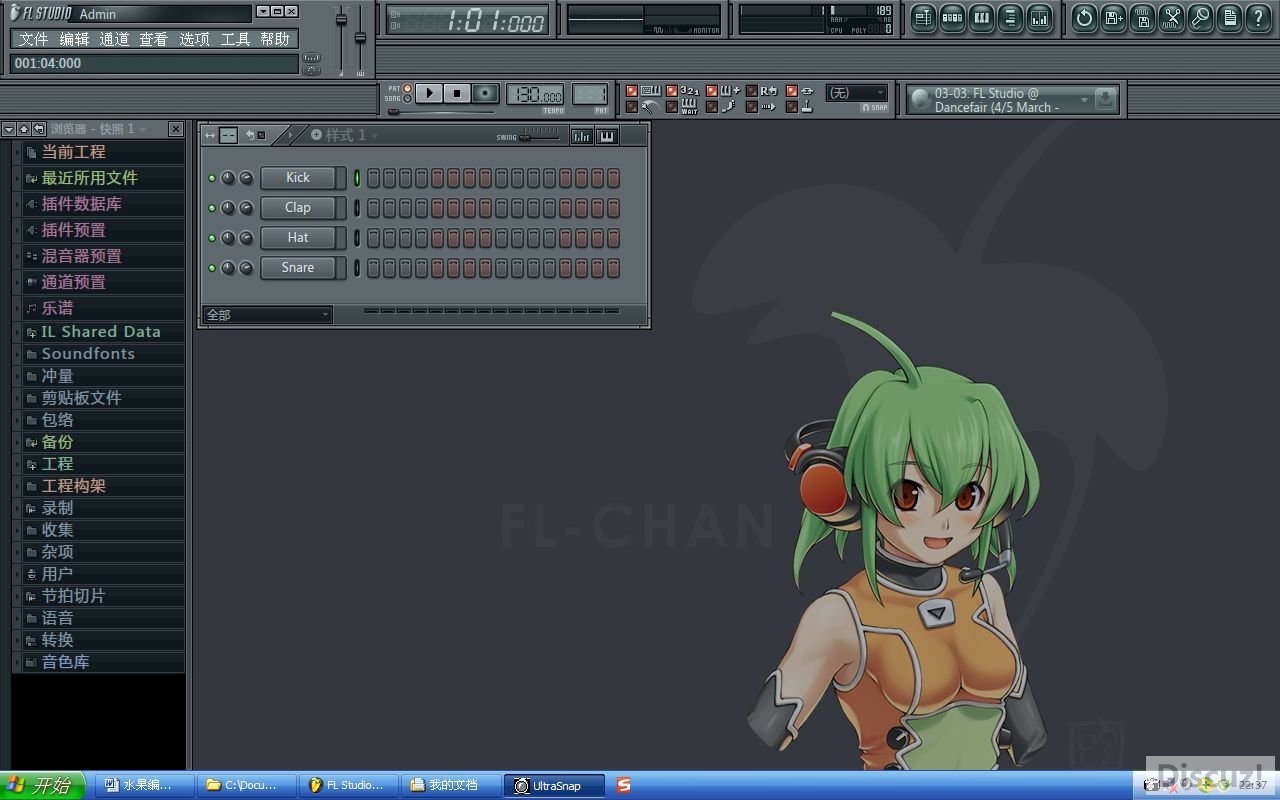This screenshot has width=1280, height=800.
Task: Select SONG mode radio button
Action: click(x=408, y=99)
